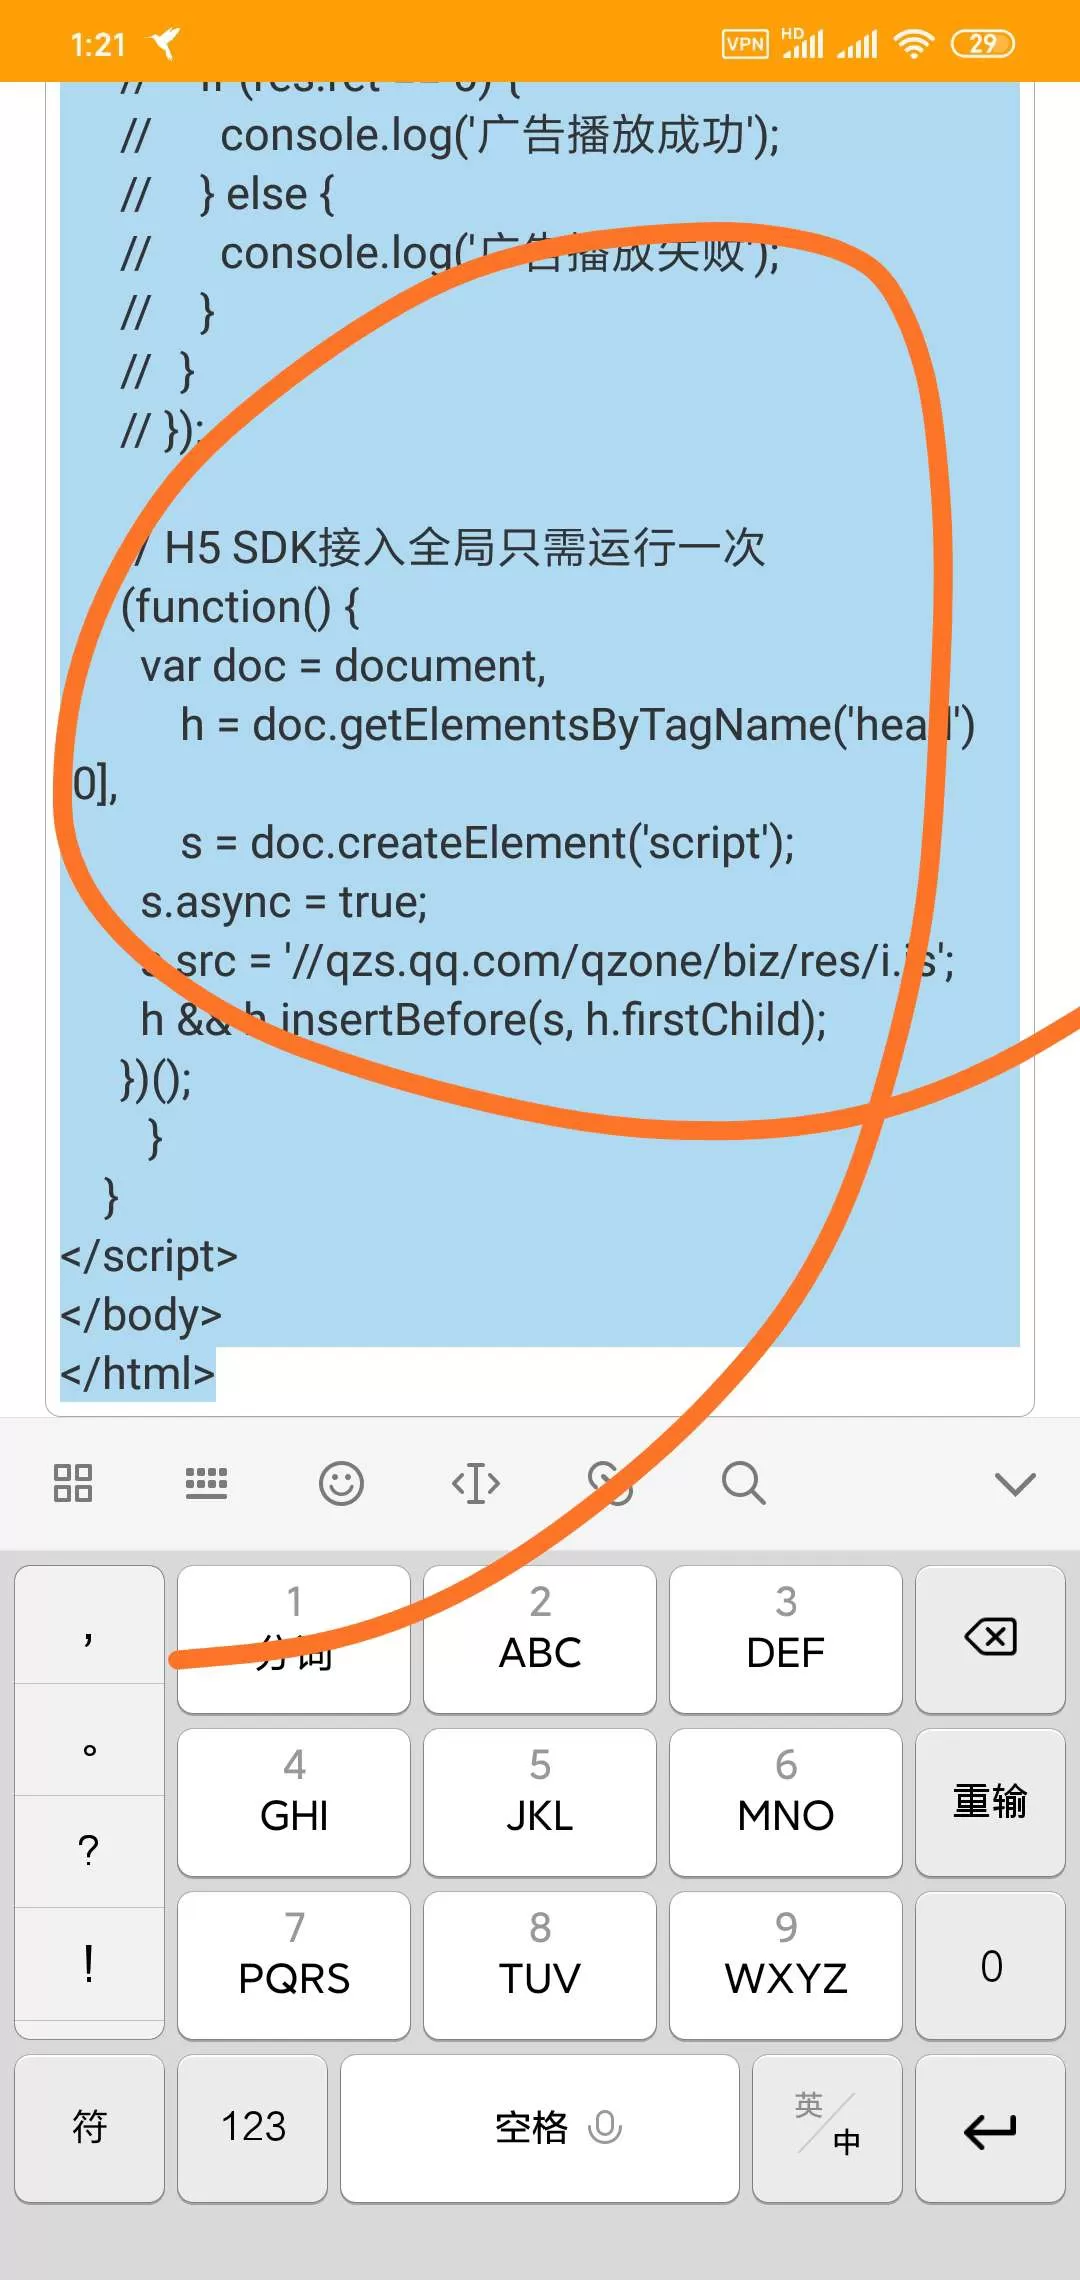
Task: Tap the doc.getElementsByTagName line
Action: pos(577,725)
